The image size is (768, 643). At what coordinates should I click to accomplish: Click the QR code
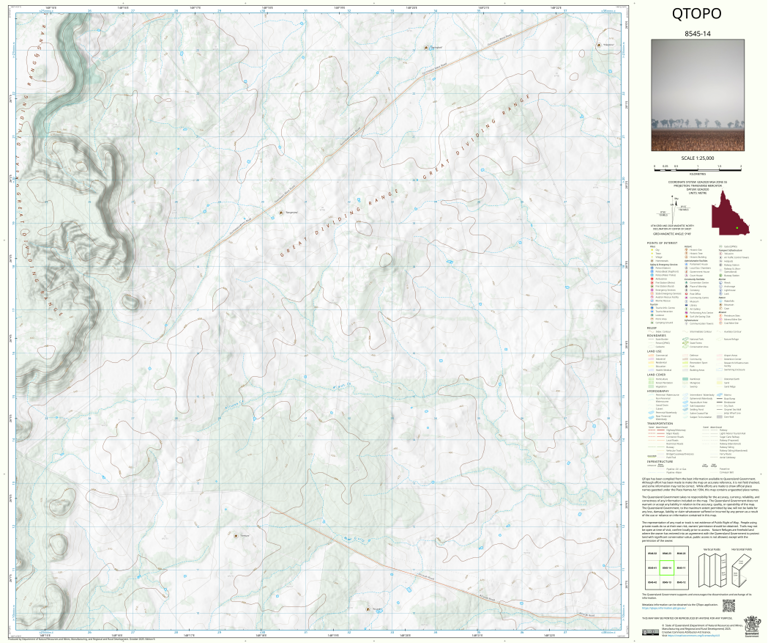[x=729, y=606]
